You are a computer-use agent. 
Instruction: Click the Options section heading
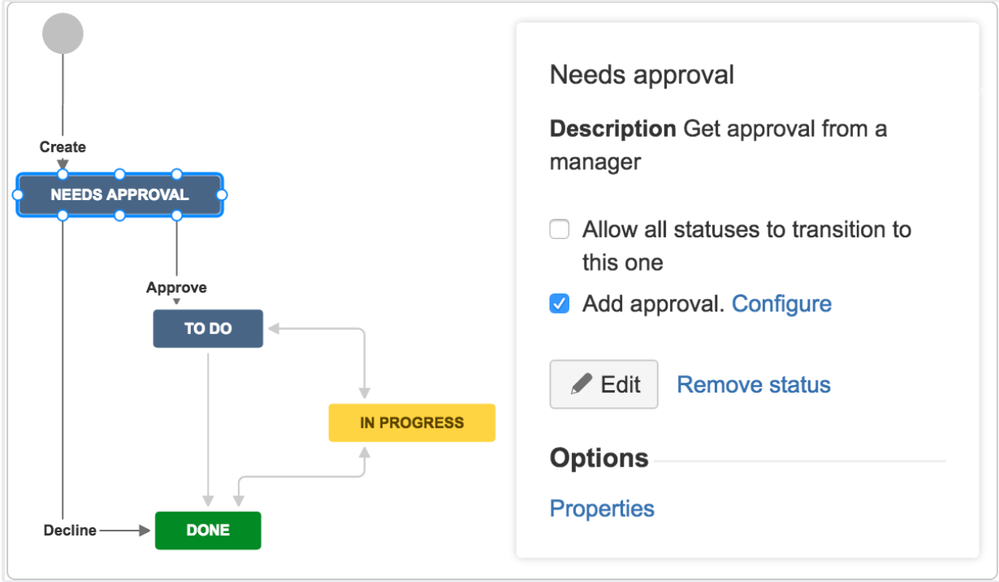coord(599,458)
